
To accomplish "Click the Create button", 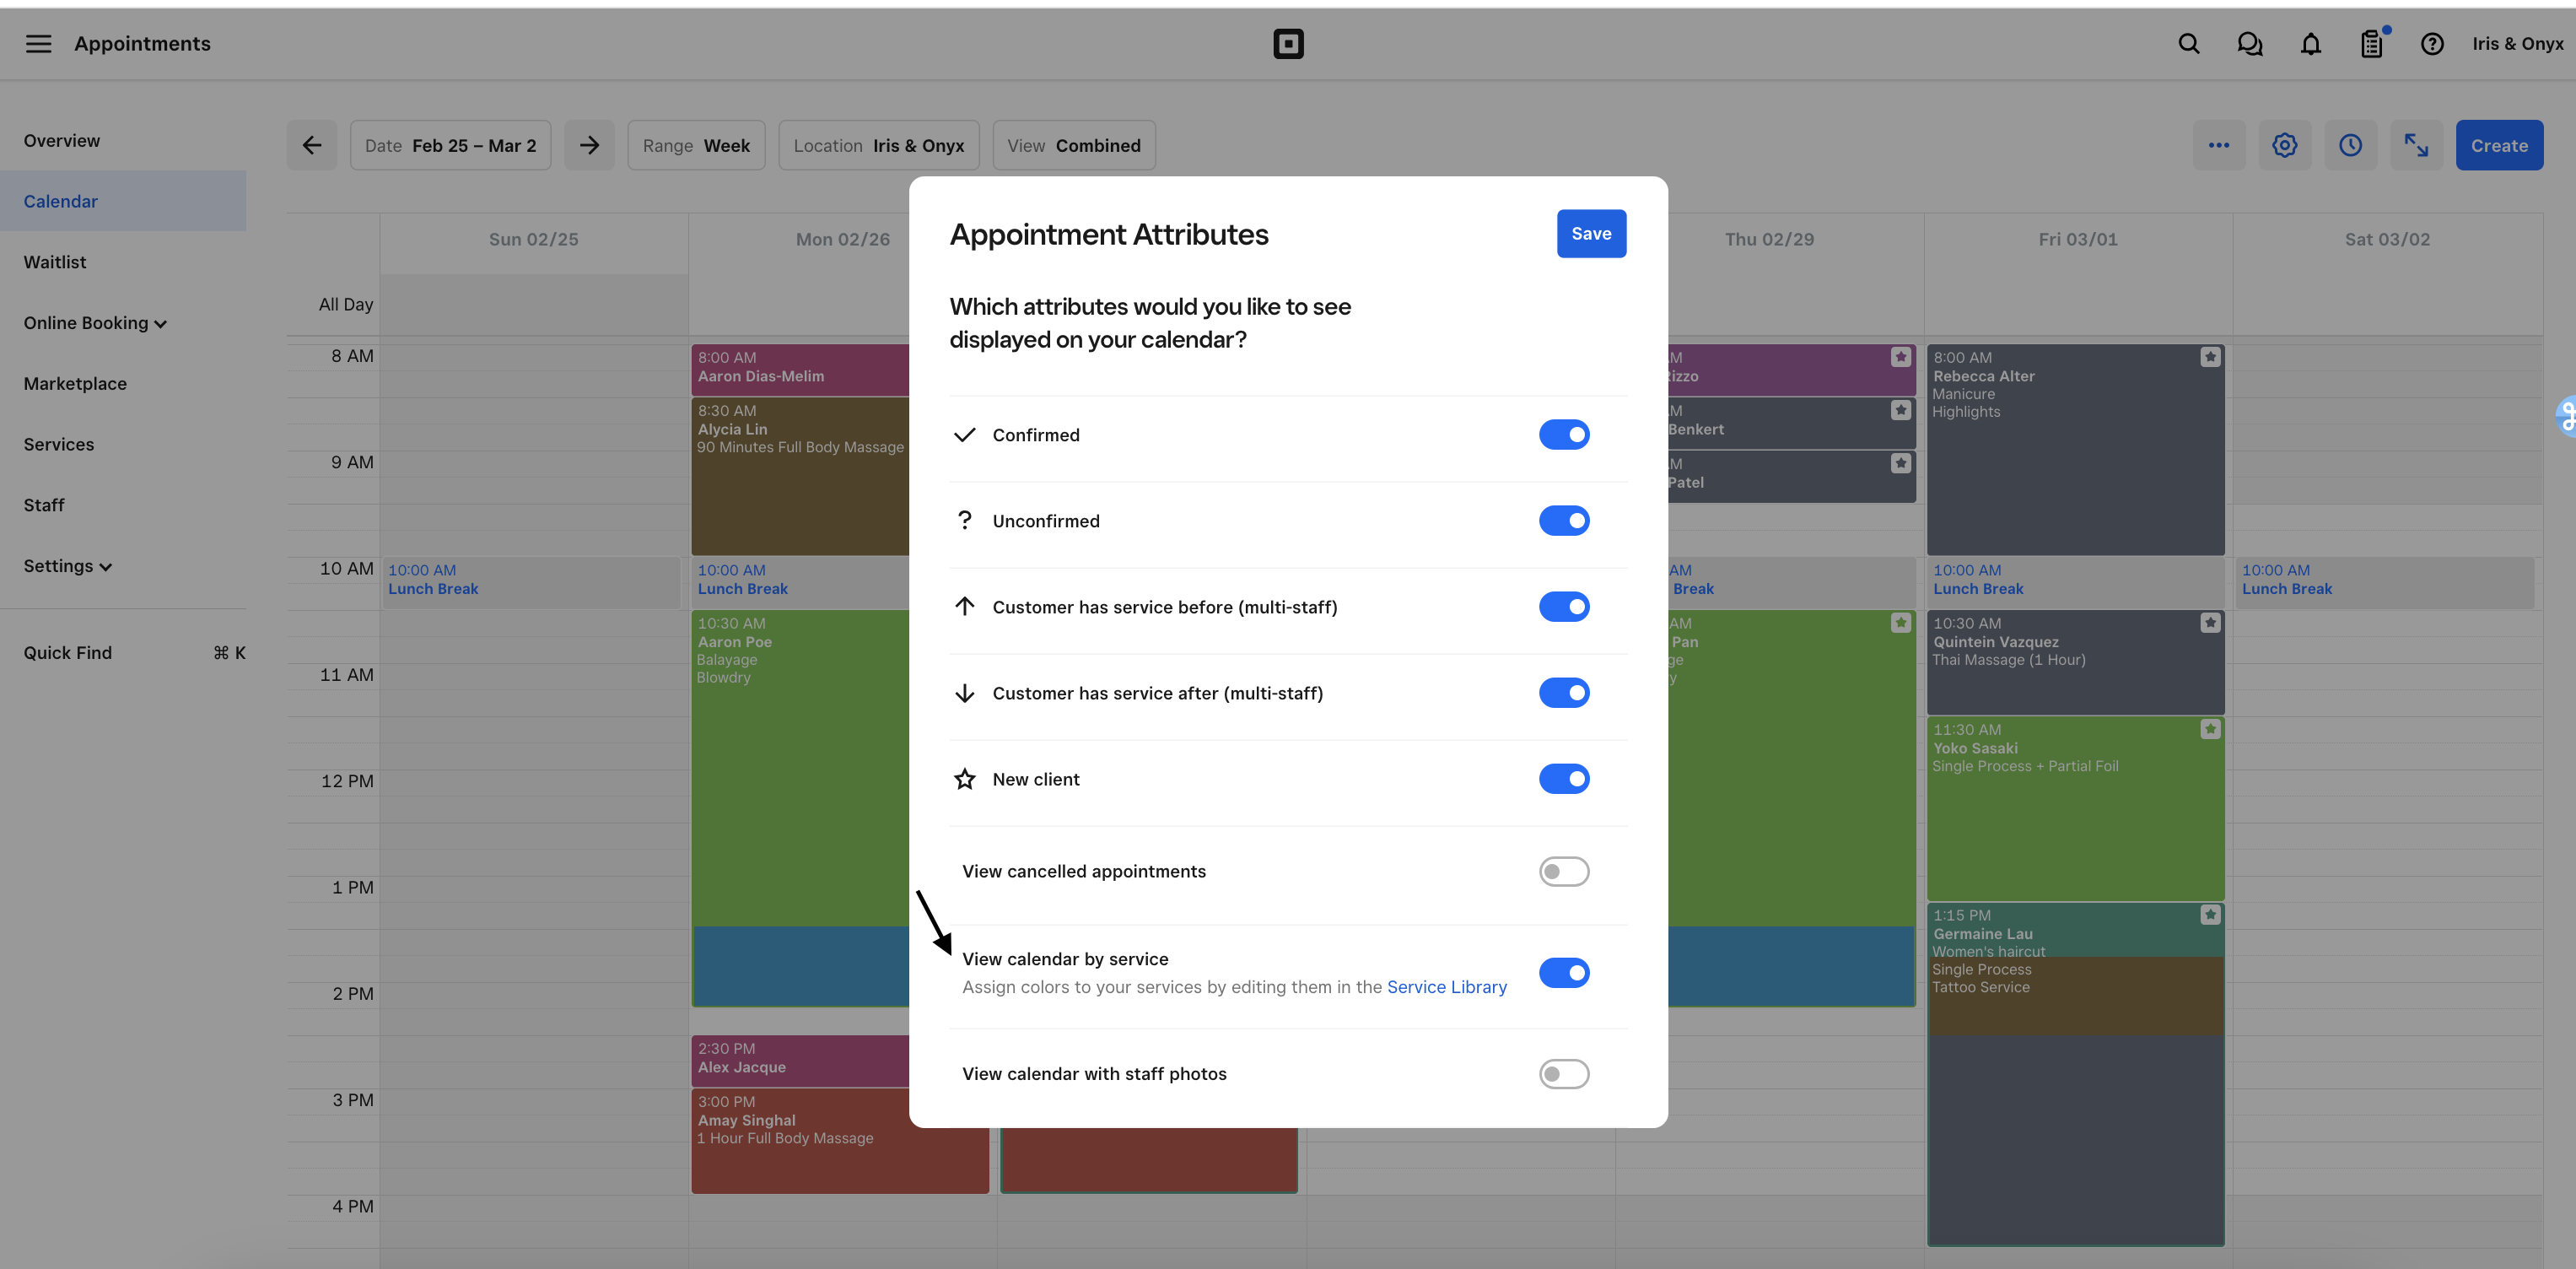I will coord(2499,146).
